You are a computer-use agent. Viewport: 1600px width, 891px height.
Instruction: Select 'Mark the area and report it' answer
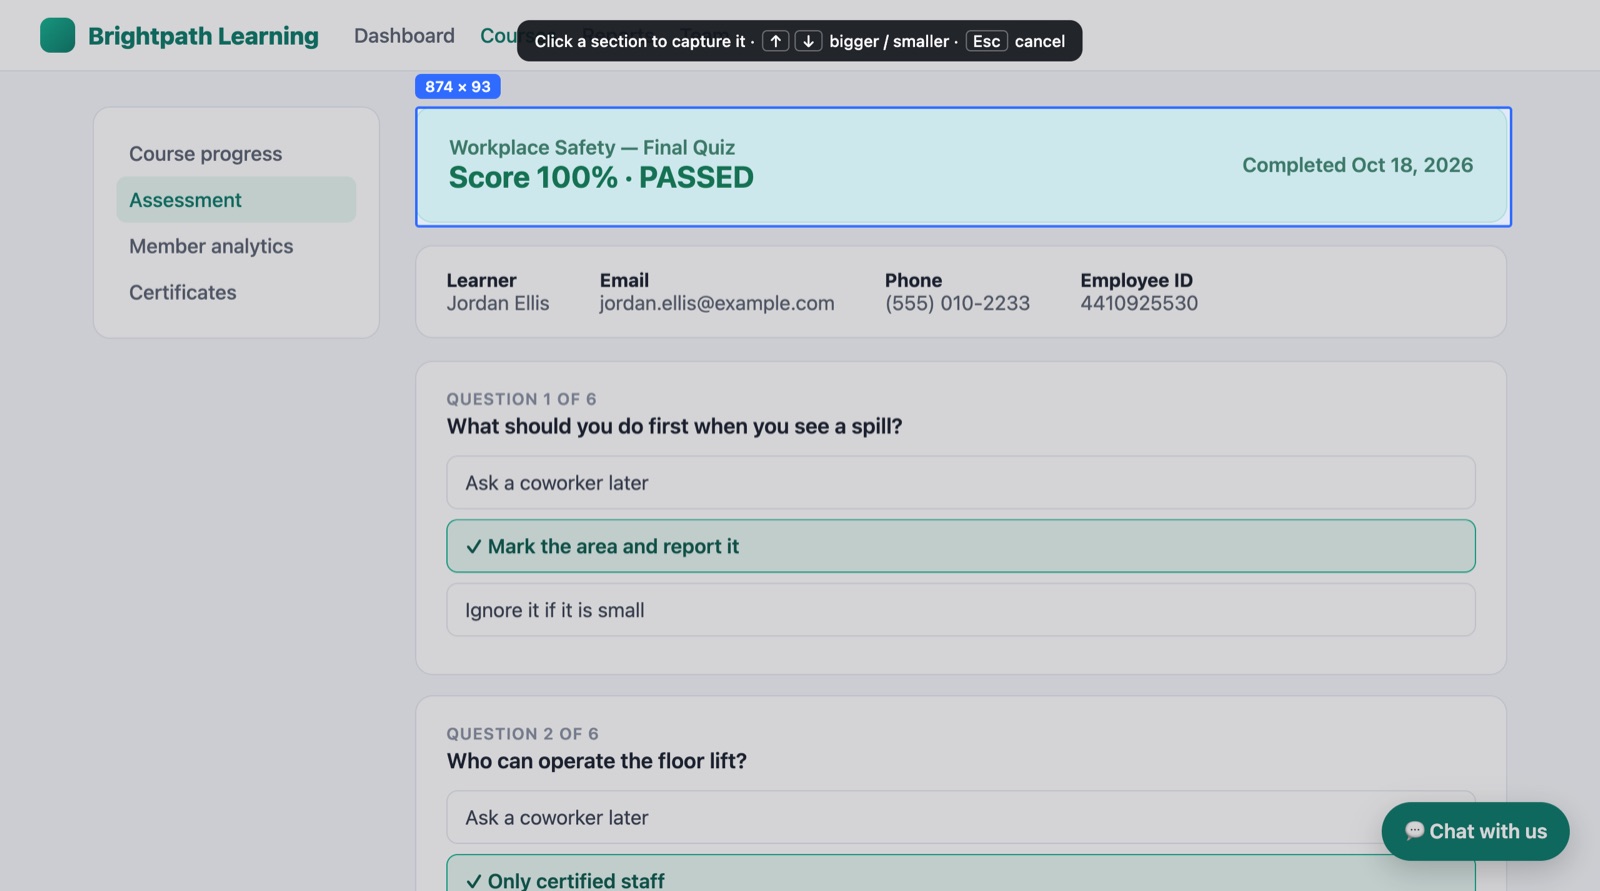(961, 546)
